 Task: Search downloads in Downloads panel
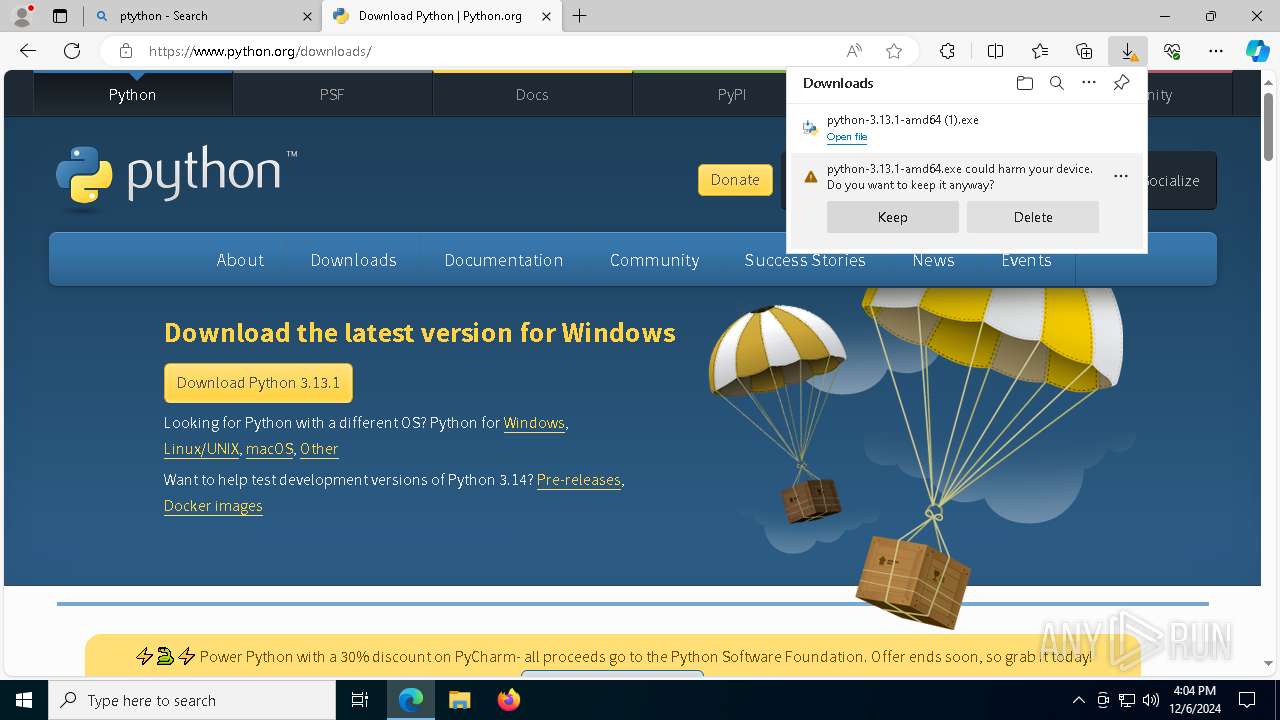tap(1056, 83)
